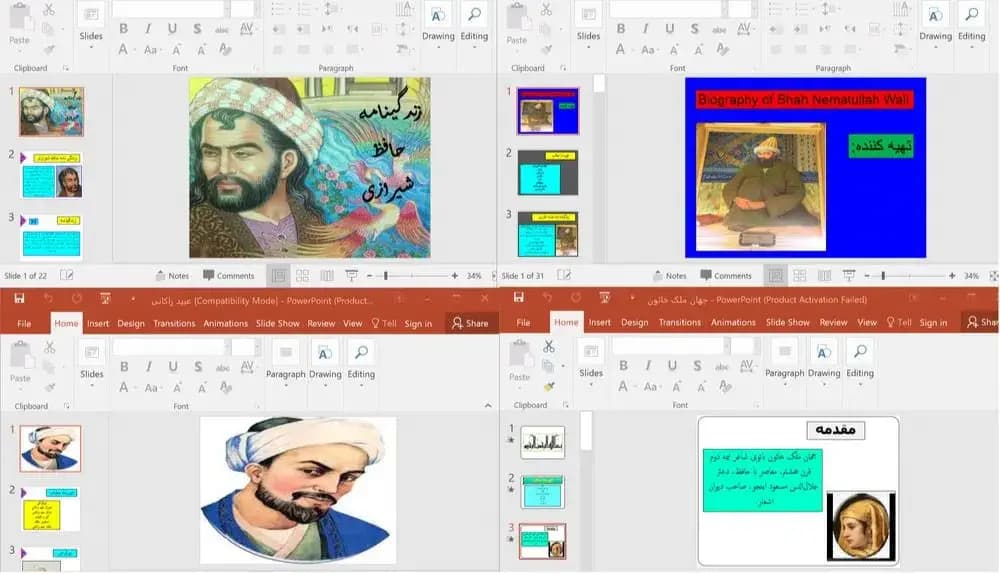Select Normal view in Shah Nematullah window status bar
Viewport: 1000px width, 574px height.
(776, 276)
